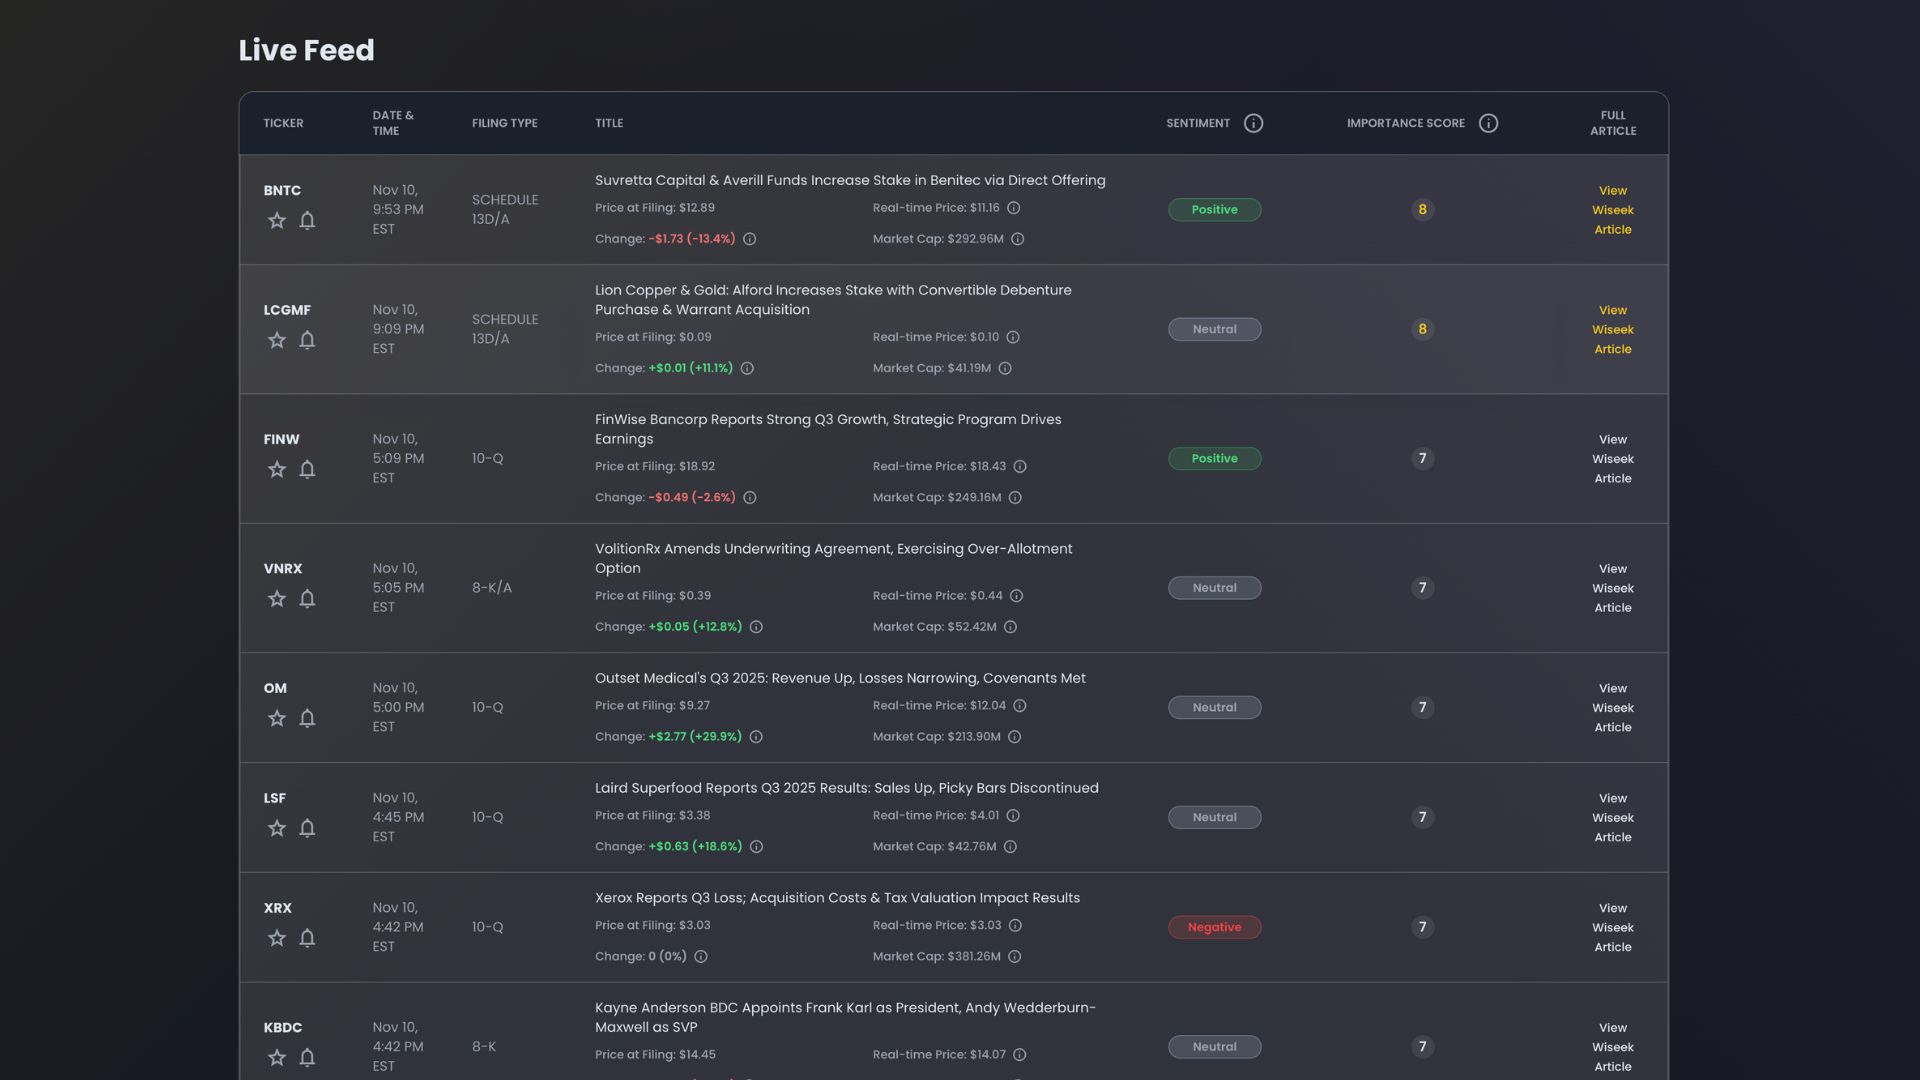Toggle the star on the KBDC row
This screenshot has height=1080, width=1920.
click(277, 1057)
